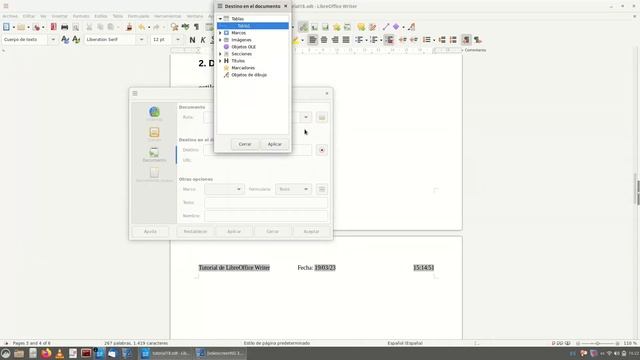The image size is (640, 360).
Task: Open the Formulario dropdown in hyperlink dialog
Action: coord(293,189)
